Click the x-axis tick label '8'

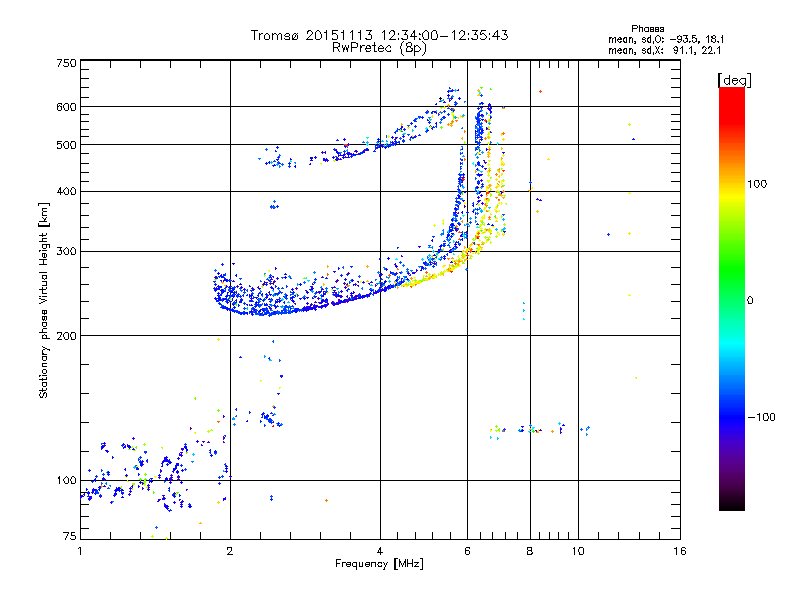point(530,551)
